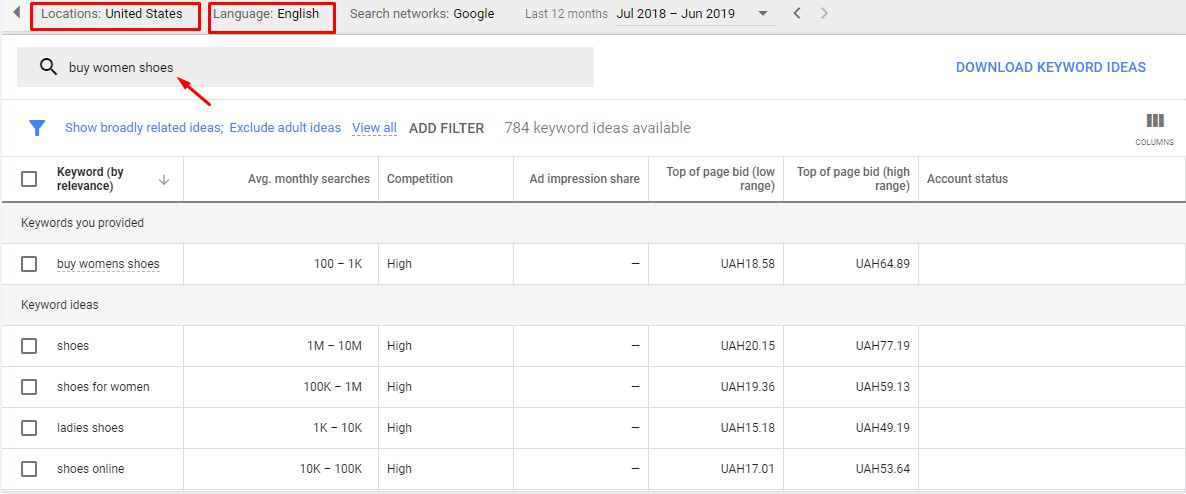1186x494 pixels.
Task: Click the UAH20.15 low bid value
Action: pos(747,346)
